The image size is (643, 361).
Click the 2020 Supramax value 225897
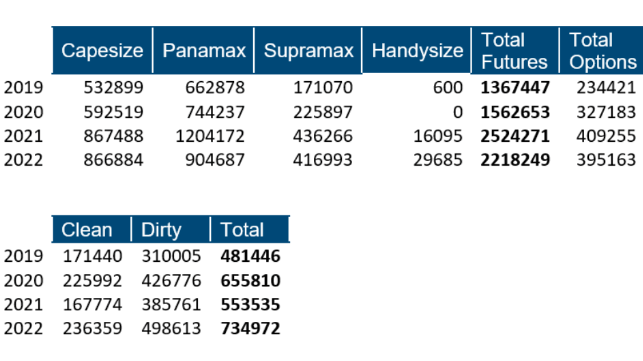point(323,112)
